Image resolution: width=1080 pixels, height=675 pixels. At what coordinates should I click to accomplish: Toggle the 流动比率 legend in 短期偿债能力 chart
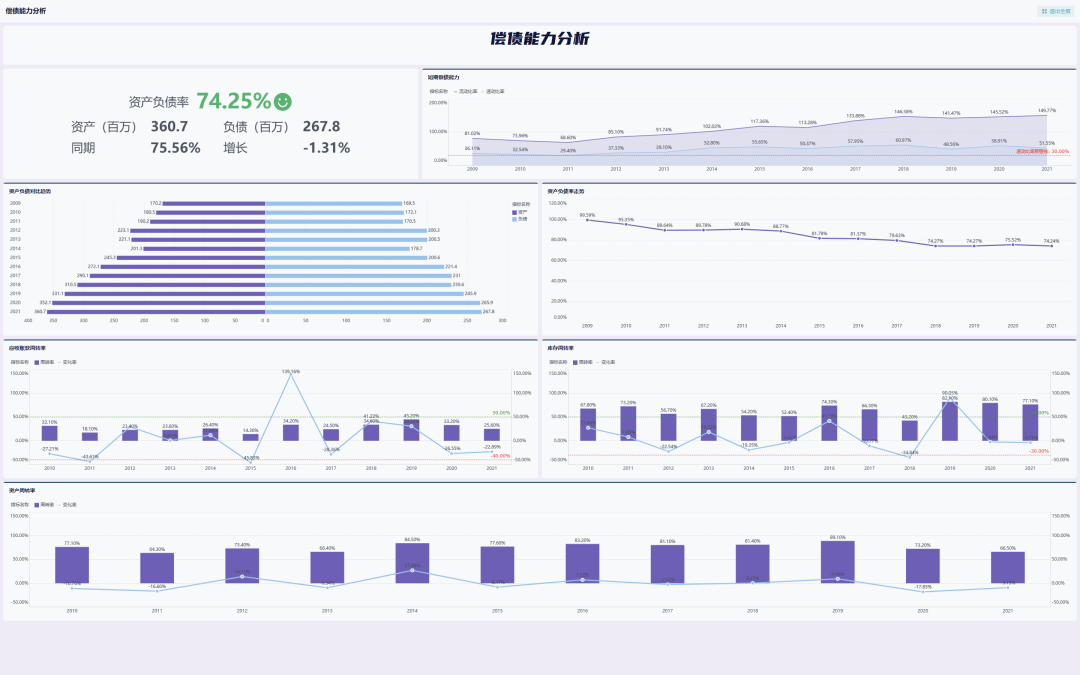(x=466, y=91)
